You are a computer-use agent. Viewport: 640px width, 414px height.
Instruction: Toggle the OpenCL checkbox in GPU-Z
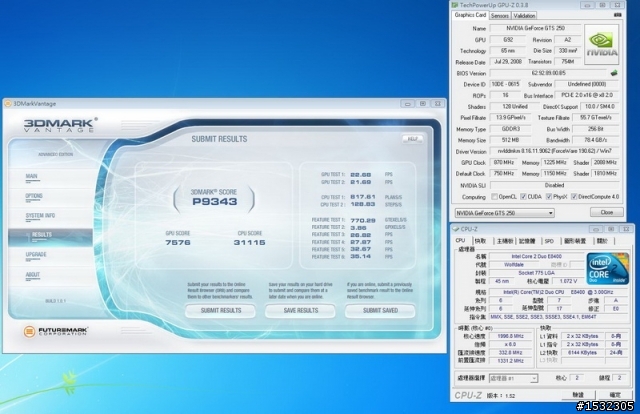click(494, 197)
